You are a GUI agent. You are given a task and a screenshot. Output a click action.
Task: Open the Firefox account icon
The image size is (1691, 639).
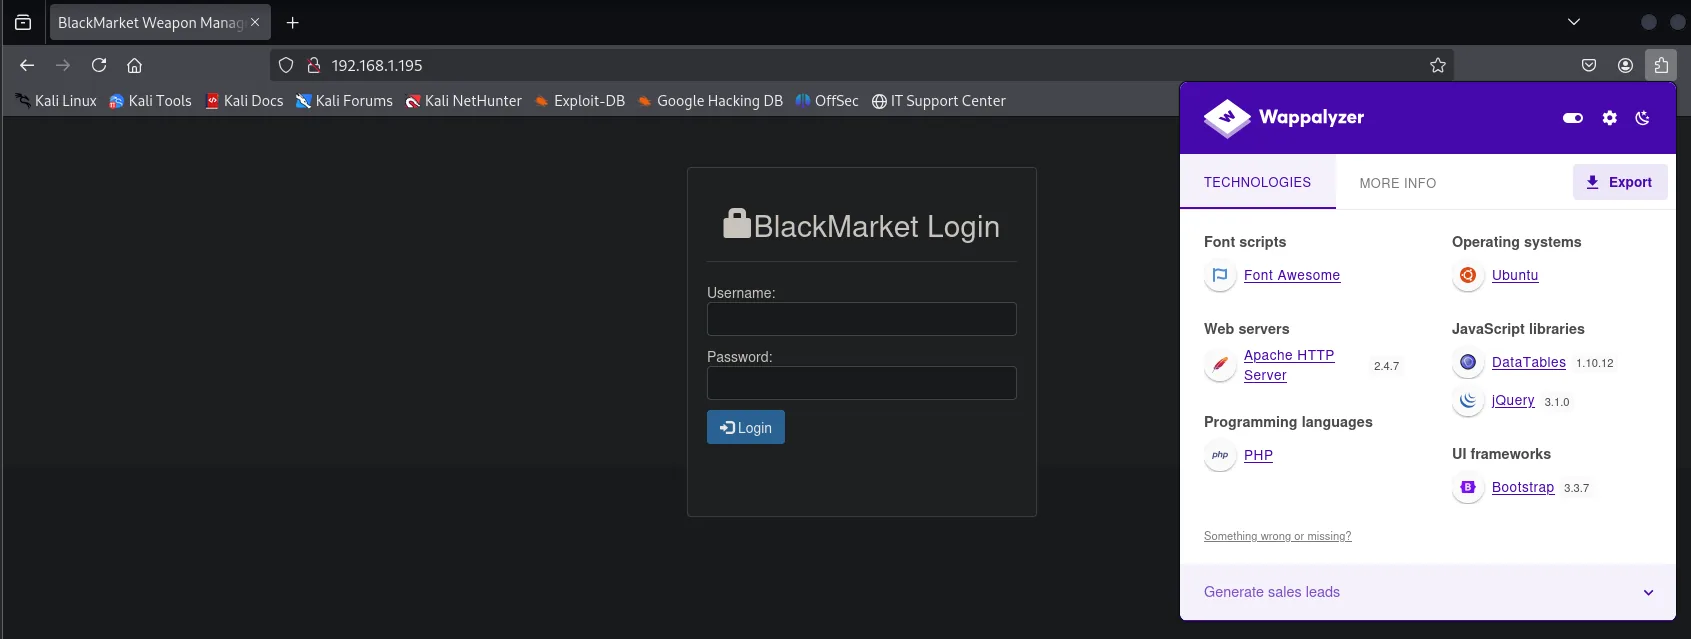[1625, 65]
